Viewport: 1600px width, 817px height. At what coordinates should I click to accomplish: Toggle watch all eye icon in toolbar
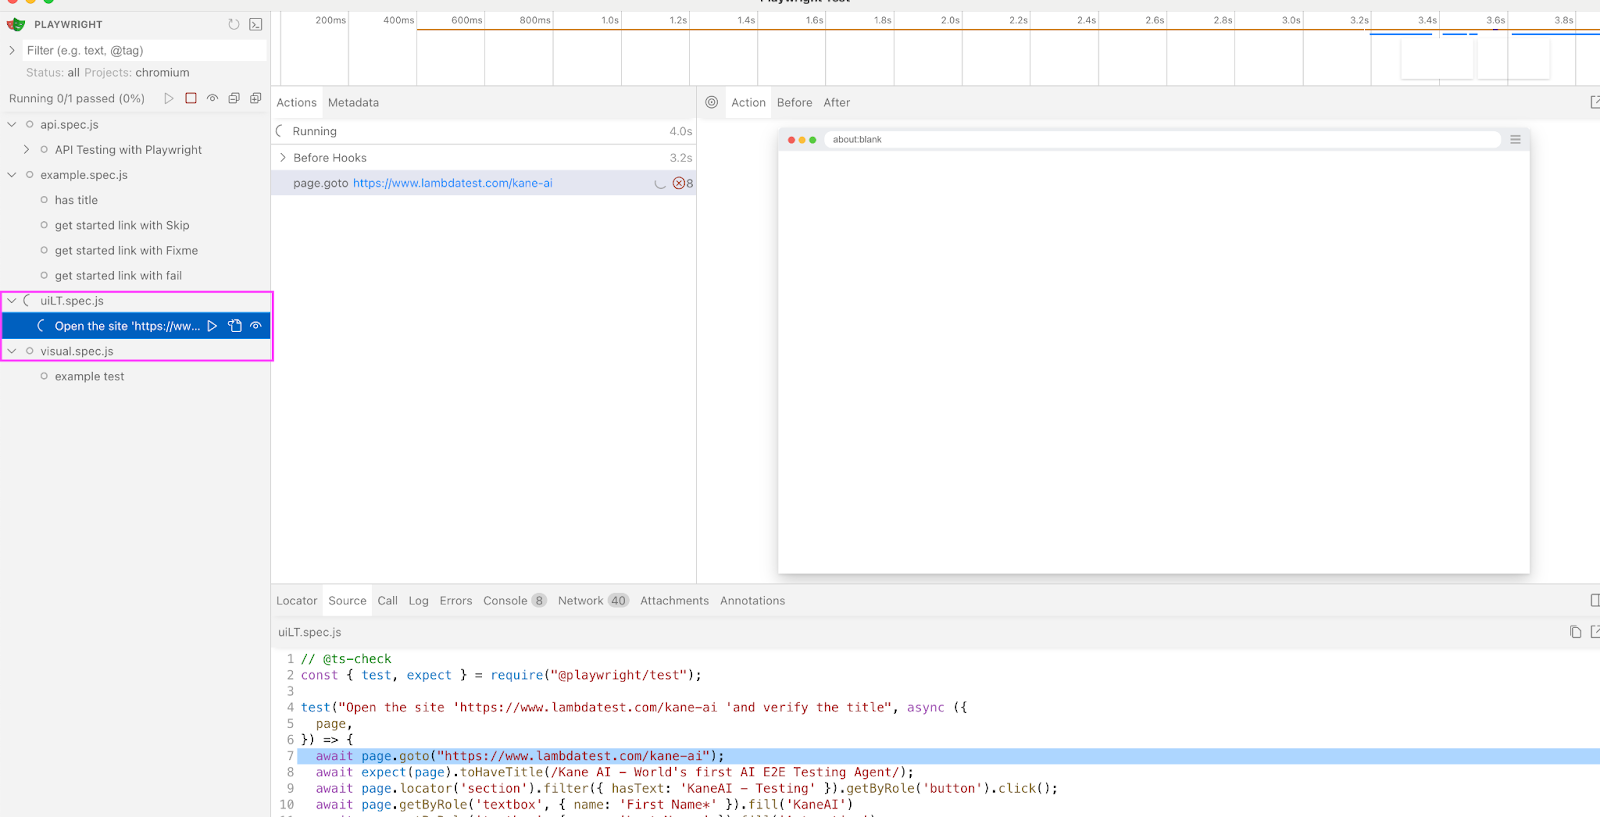tap(212, 98)
